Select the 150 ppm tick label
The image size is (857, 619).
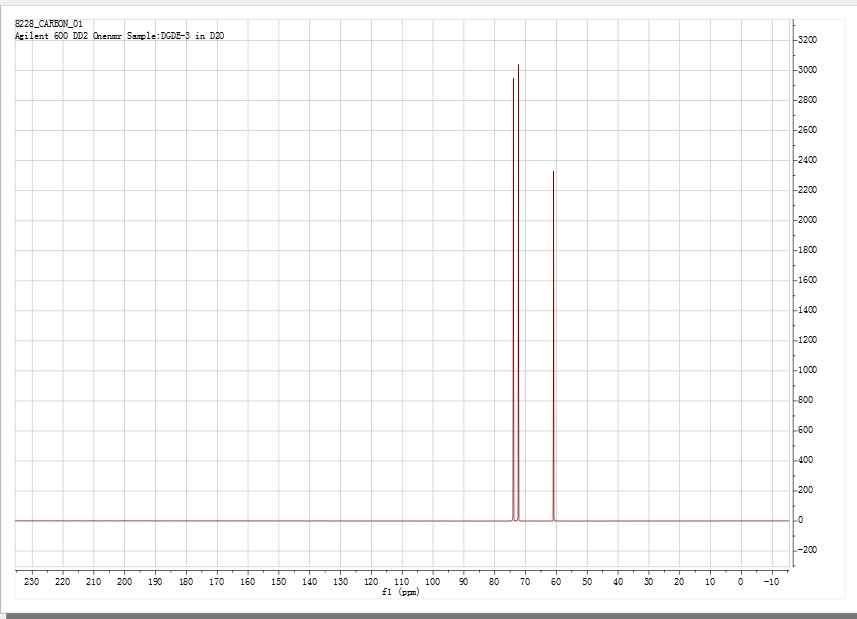pos(278,582)
